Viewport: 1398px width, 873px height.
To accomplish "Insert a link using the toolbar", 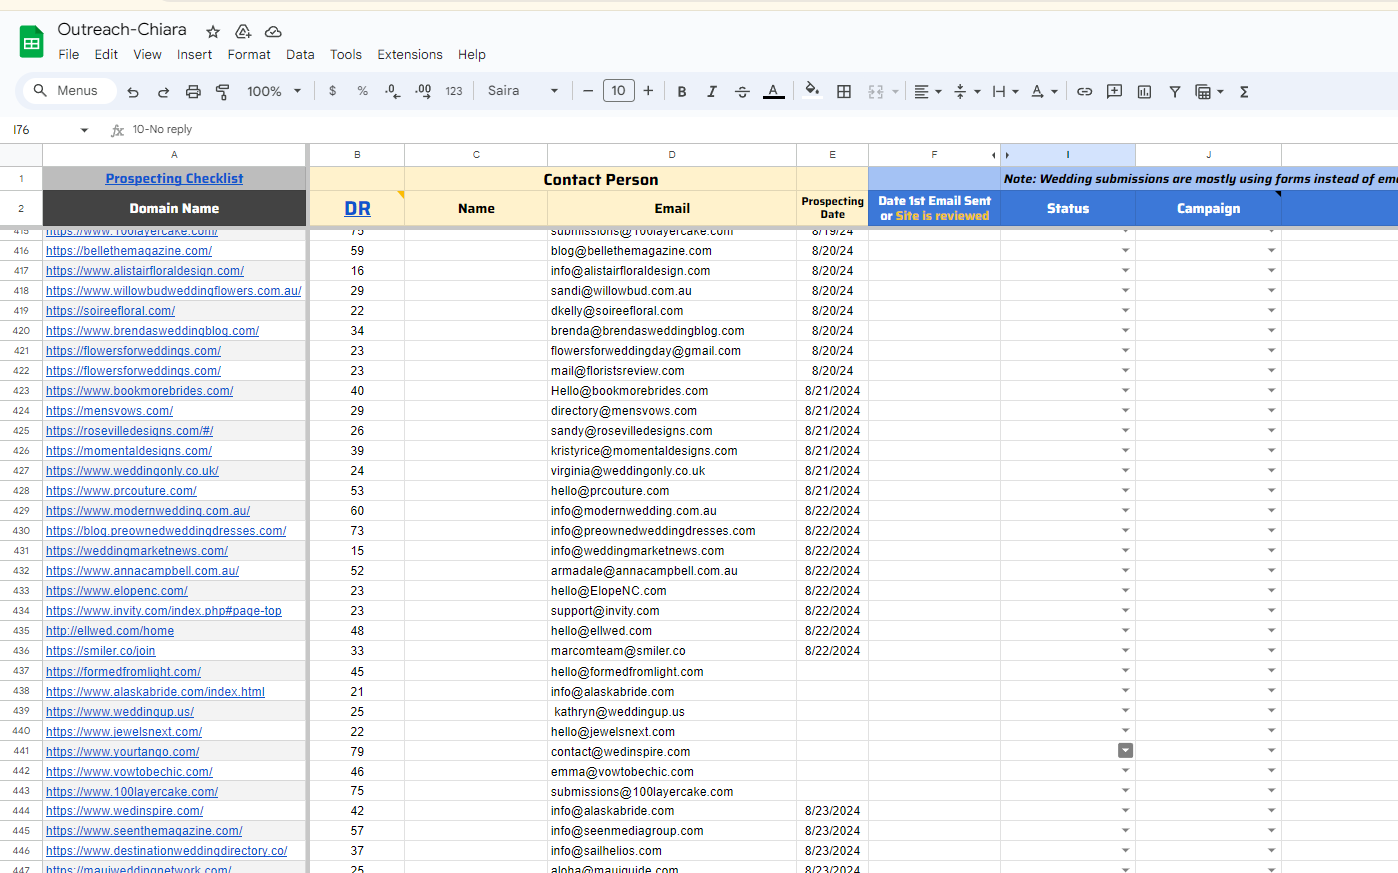I will tap(1084, 91).
